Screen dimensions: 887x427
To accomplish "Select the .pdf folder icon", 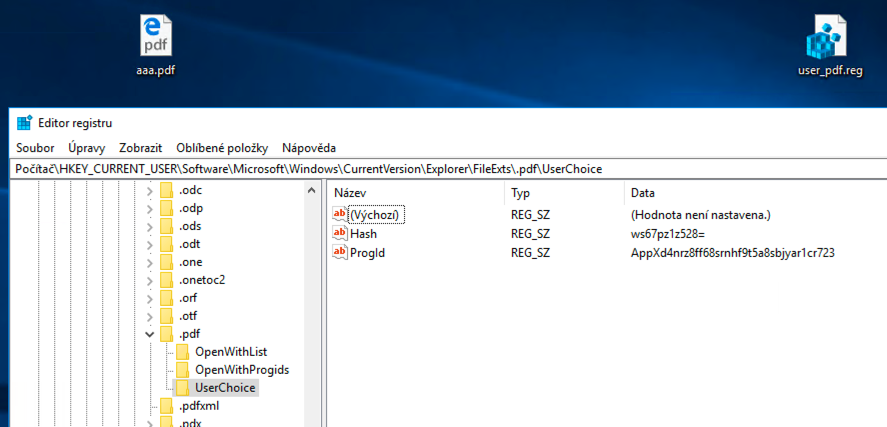I will click(166, 334).
